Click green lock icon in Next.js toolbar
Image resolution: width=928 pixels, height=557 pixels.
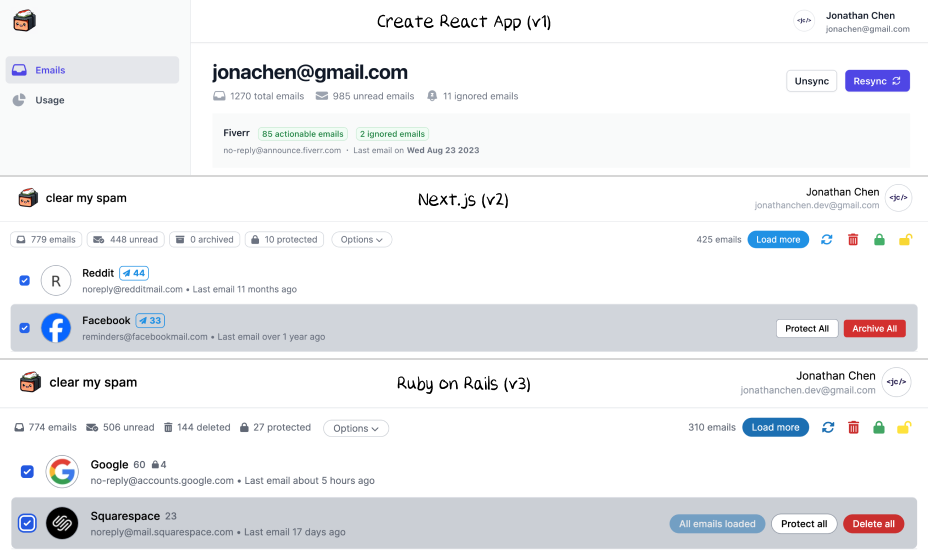(879, 239)
